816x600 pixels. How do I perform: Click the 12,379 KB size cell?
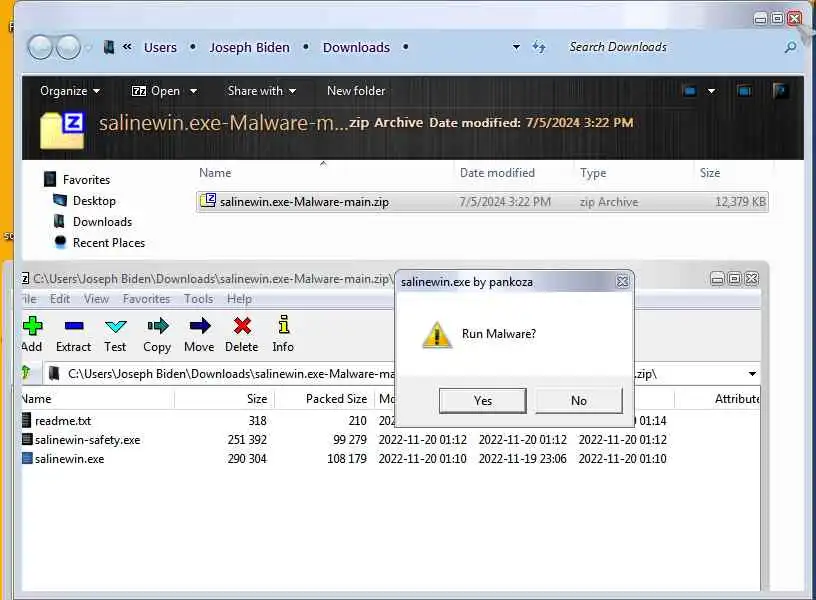pos(741,201)
